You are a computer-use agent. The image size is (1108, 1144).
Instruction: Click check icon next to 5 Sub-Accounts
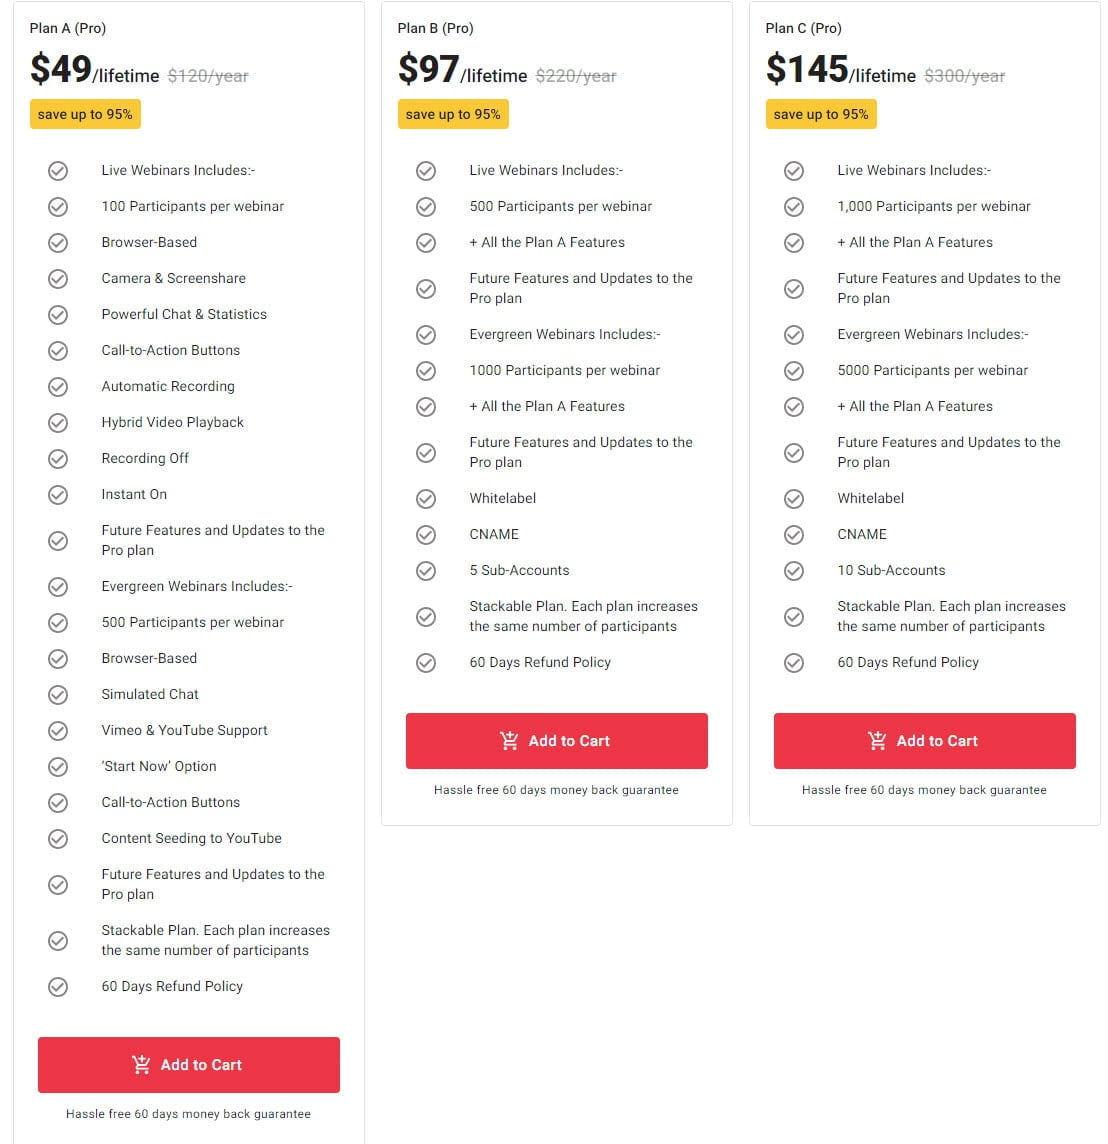tap(426, 571)
